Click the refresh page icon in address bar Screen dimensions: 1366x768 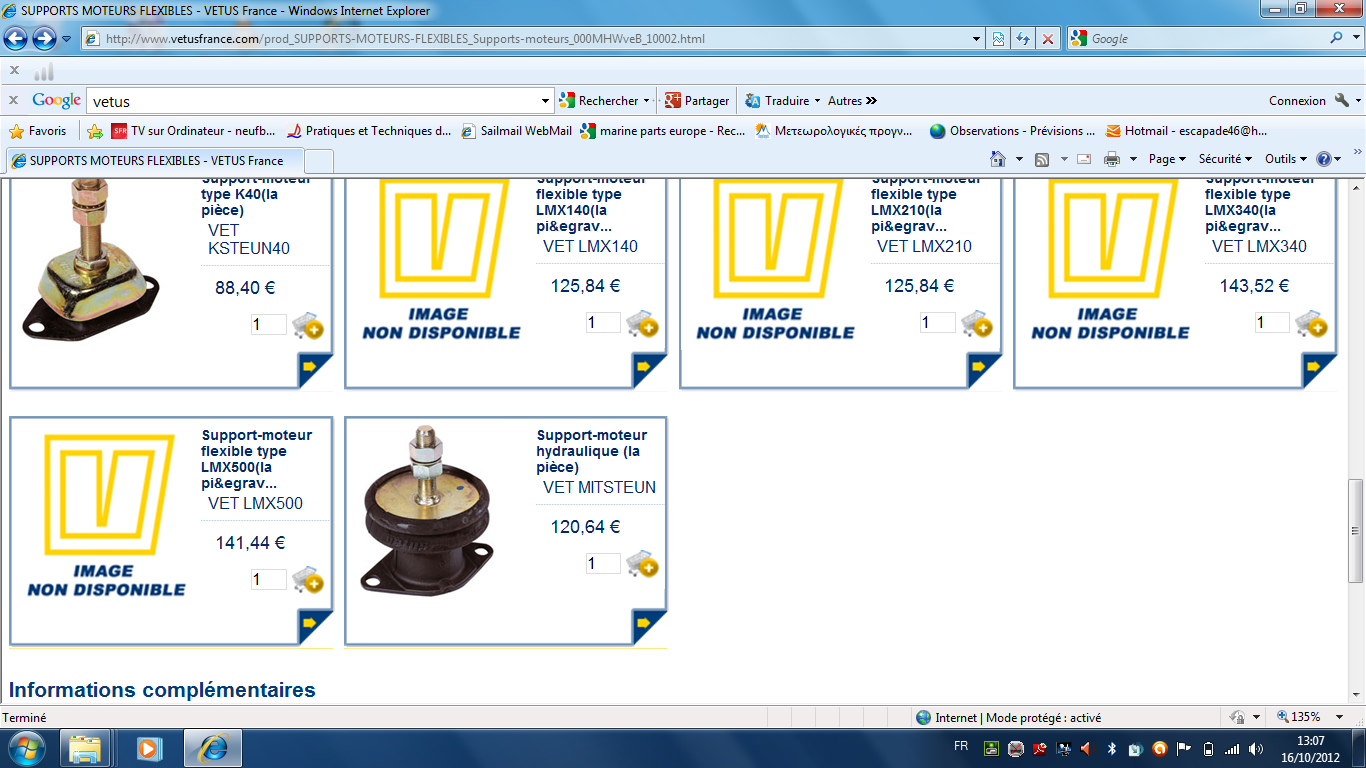click(x=1022, y=39)
